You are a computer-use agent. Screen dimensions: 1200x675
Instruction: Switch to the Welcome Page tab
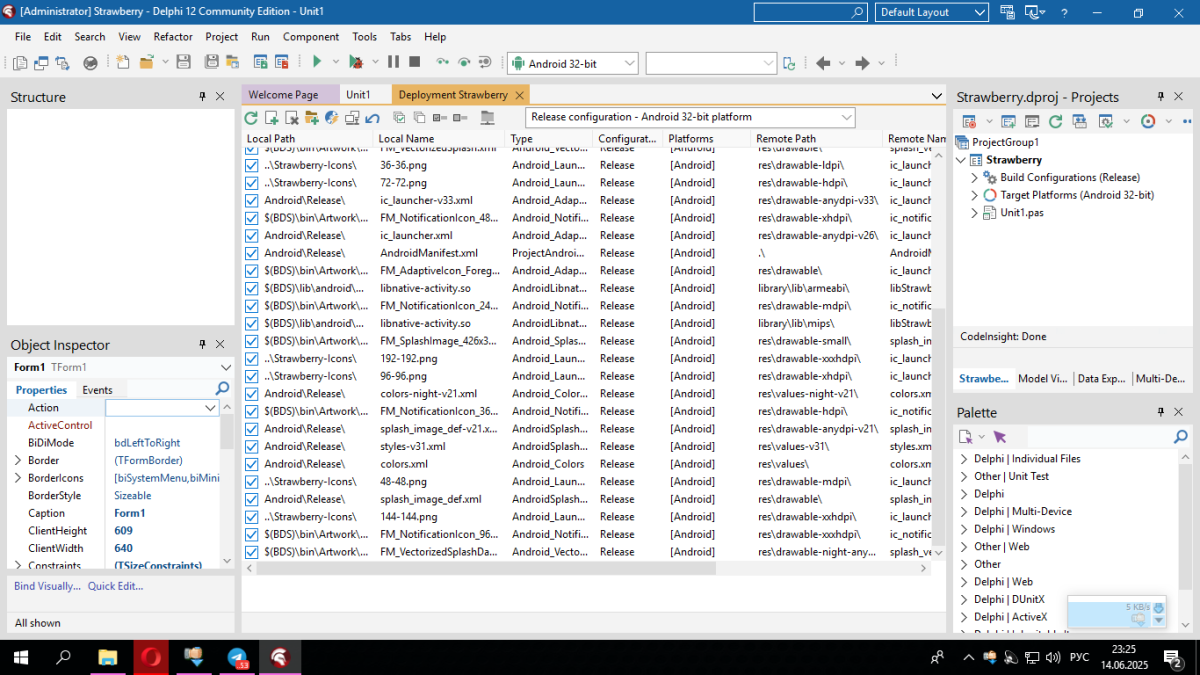pyautogui.click(x=283, y=95)
